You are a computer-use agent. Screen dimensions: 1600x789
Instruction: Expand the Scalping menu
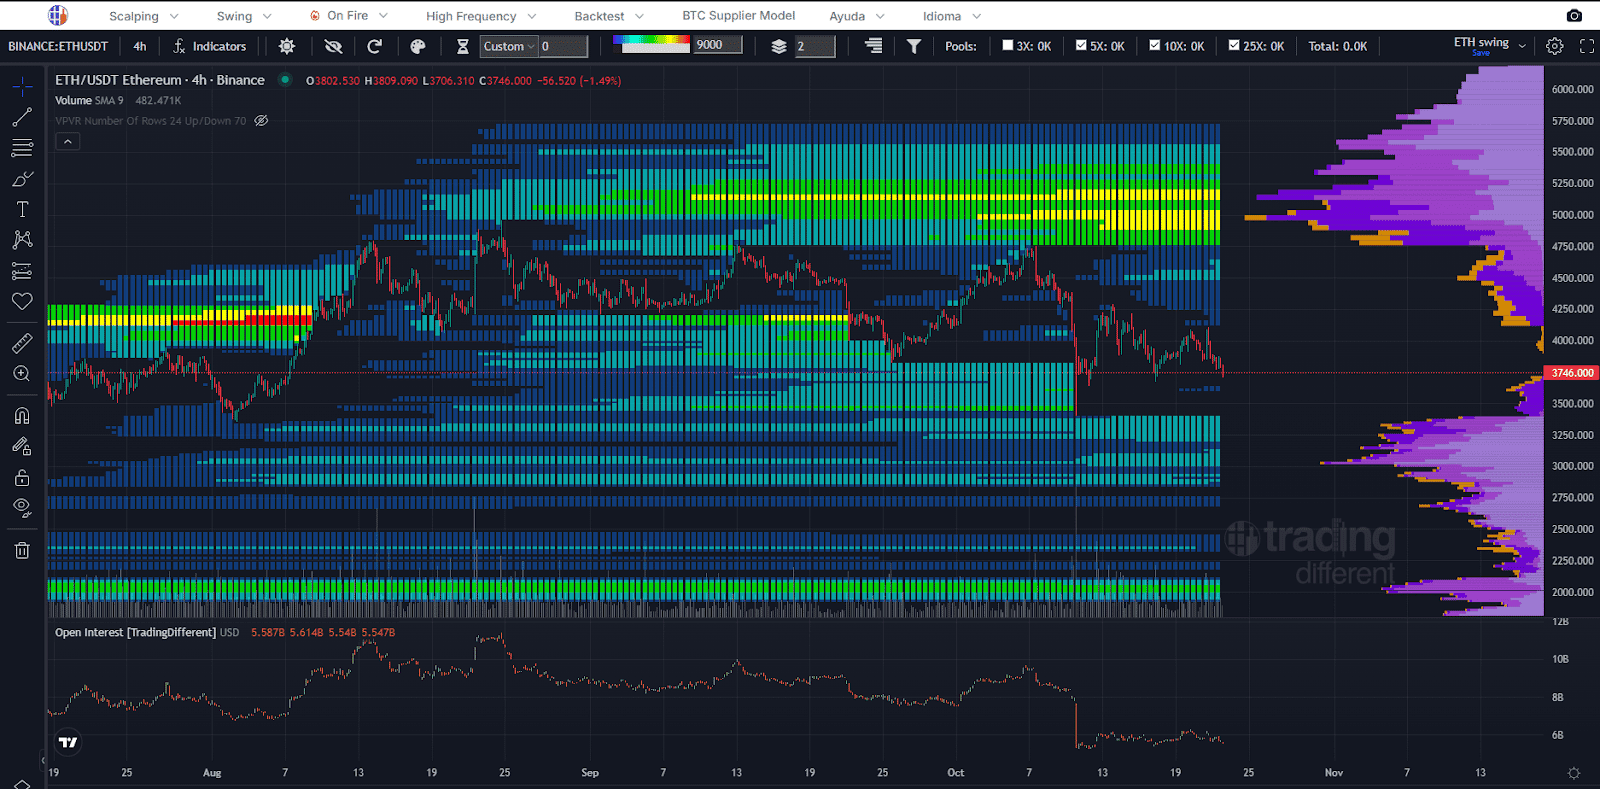click(144, 16)
